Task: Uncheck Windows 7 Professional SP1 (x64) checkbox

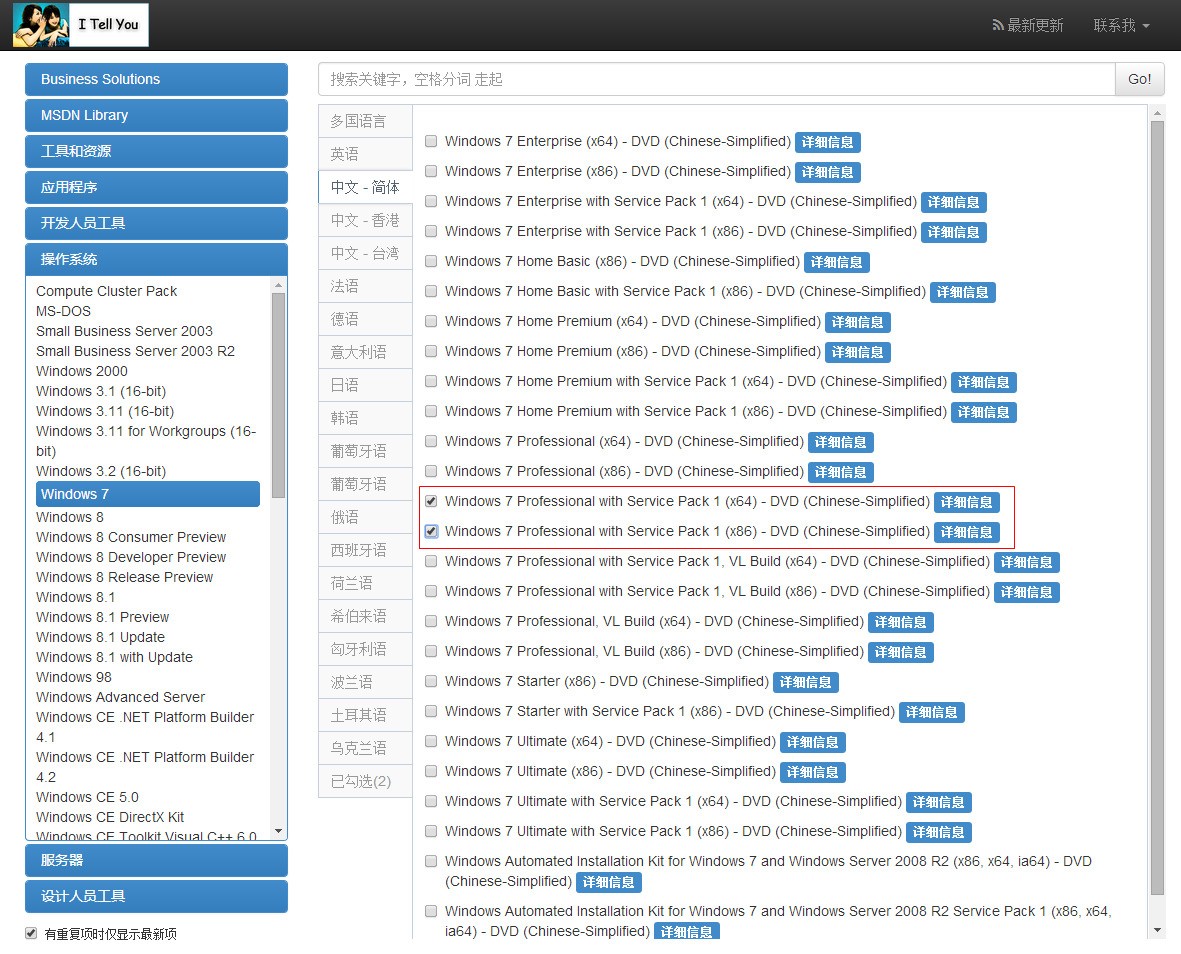Action: coord(431,502)
